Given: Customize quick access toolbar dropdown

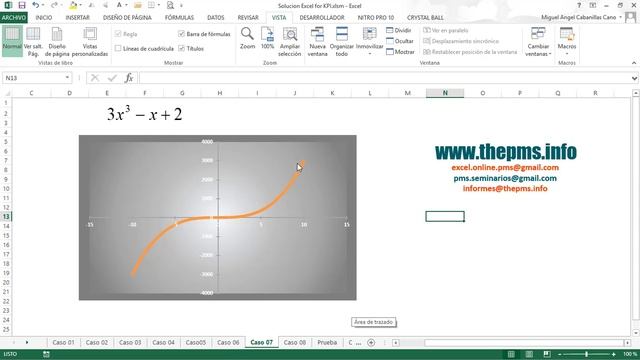Looking at the screenshot, I should pos(181,5).
